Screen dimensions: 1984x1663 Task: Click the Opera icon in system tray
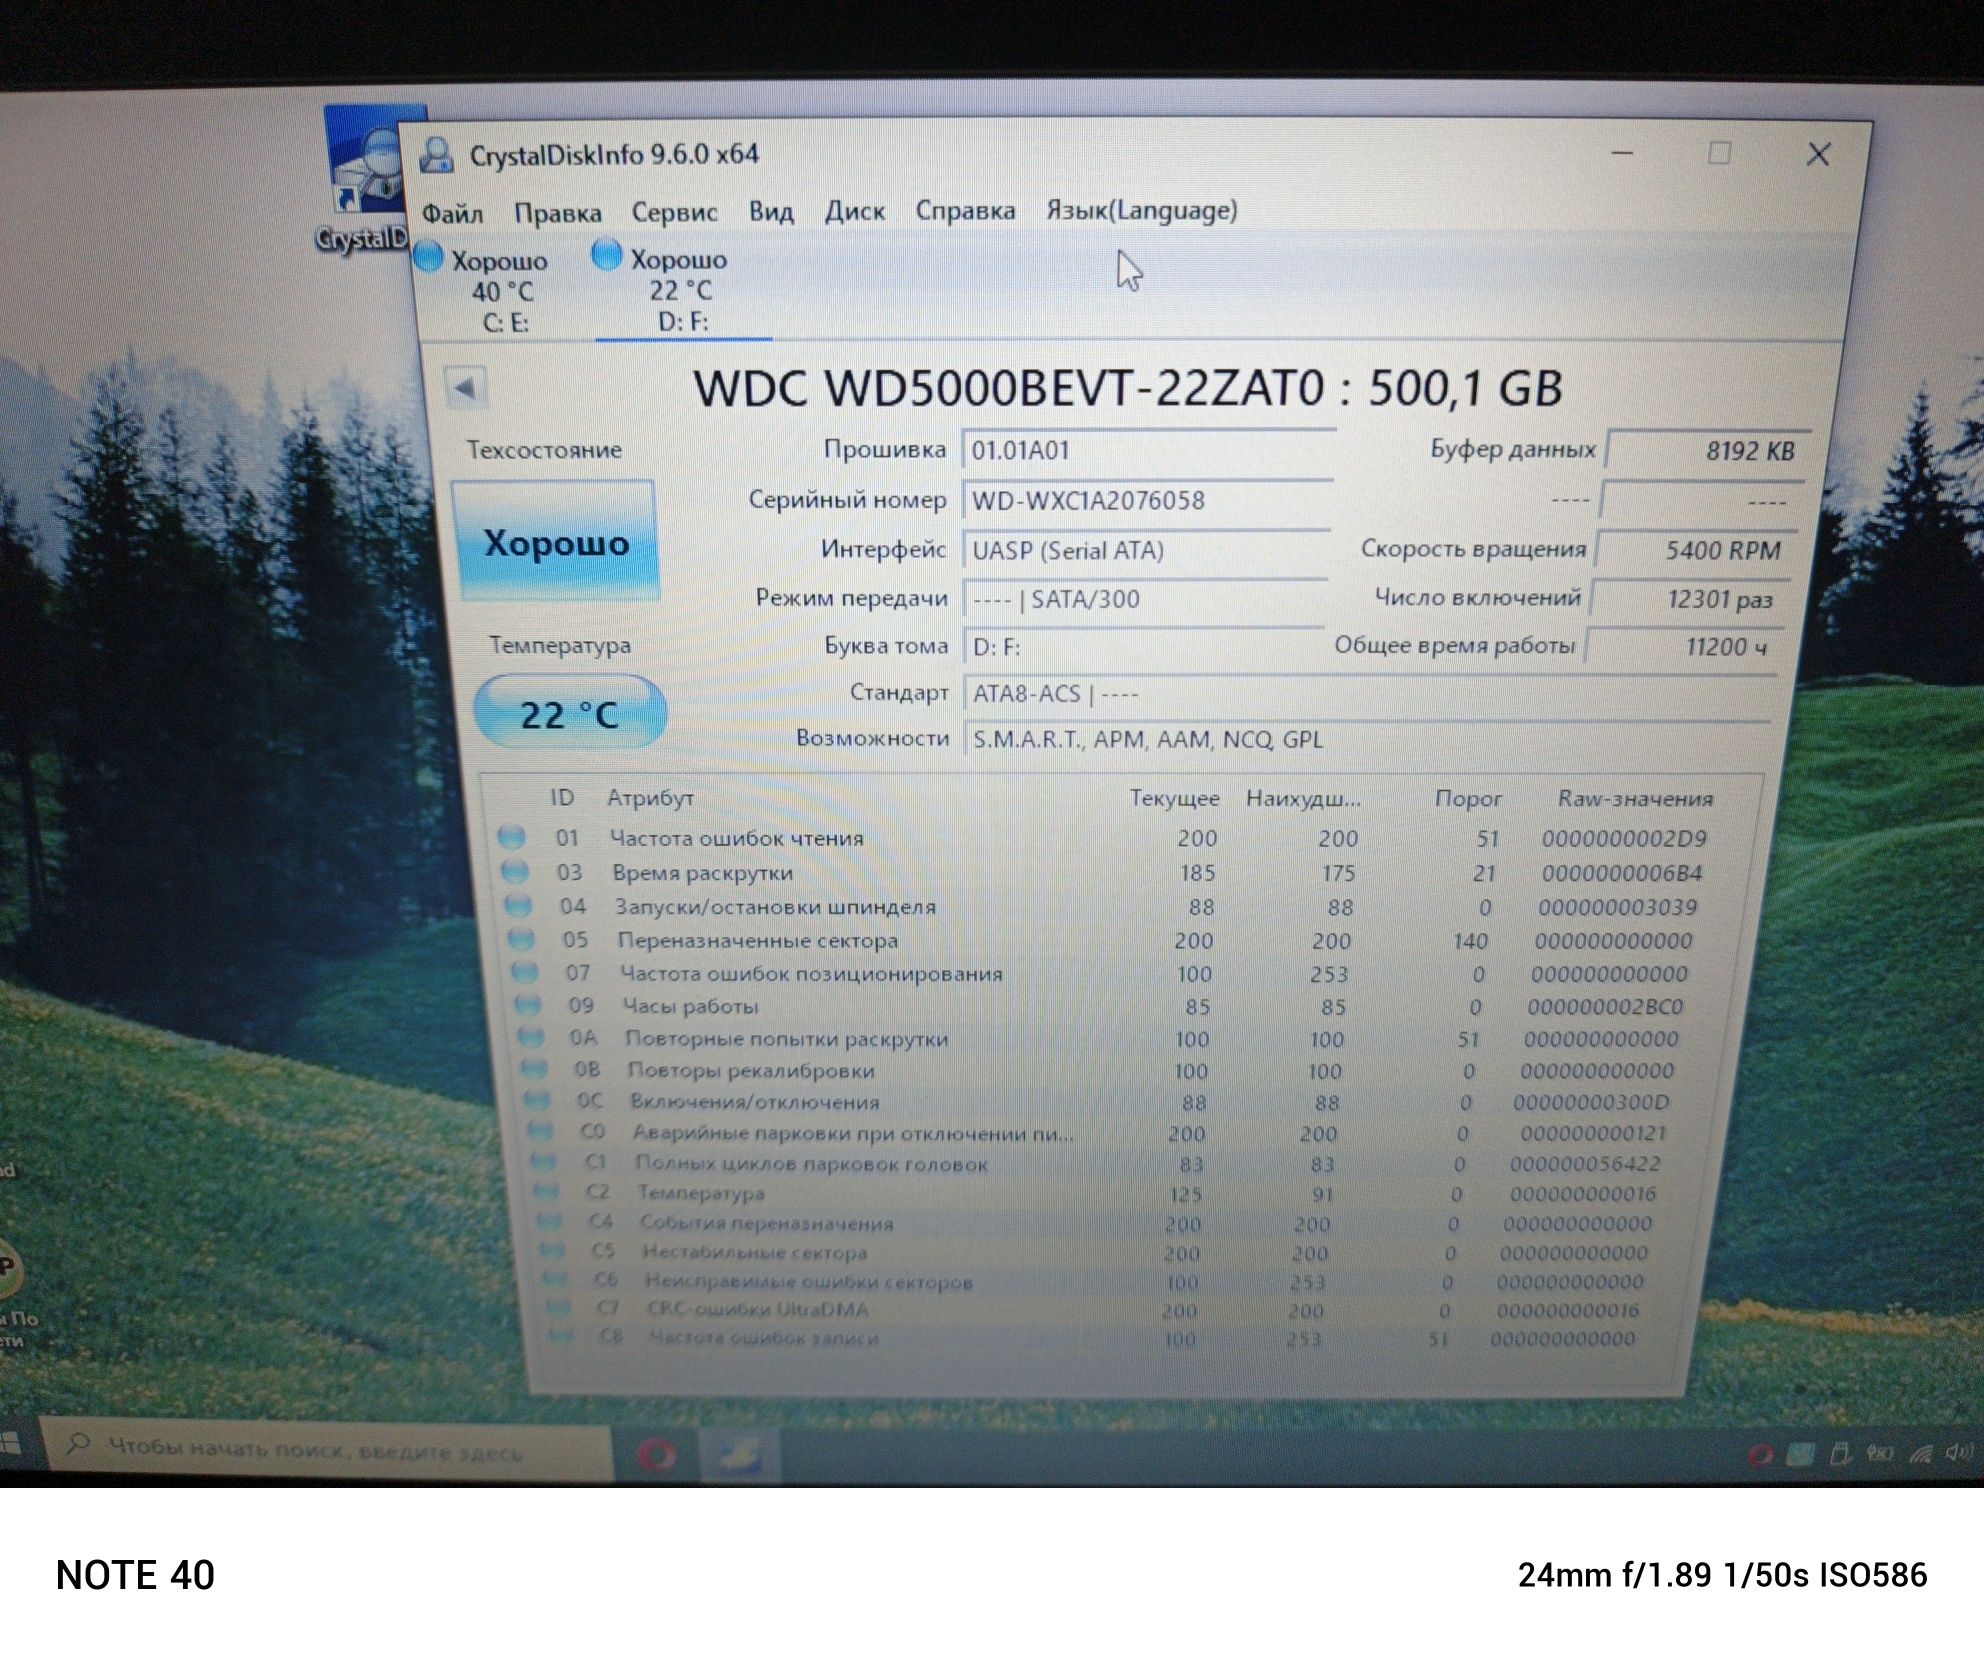(x=1761, y=1454)
